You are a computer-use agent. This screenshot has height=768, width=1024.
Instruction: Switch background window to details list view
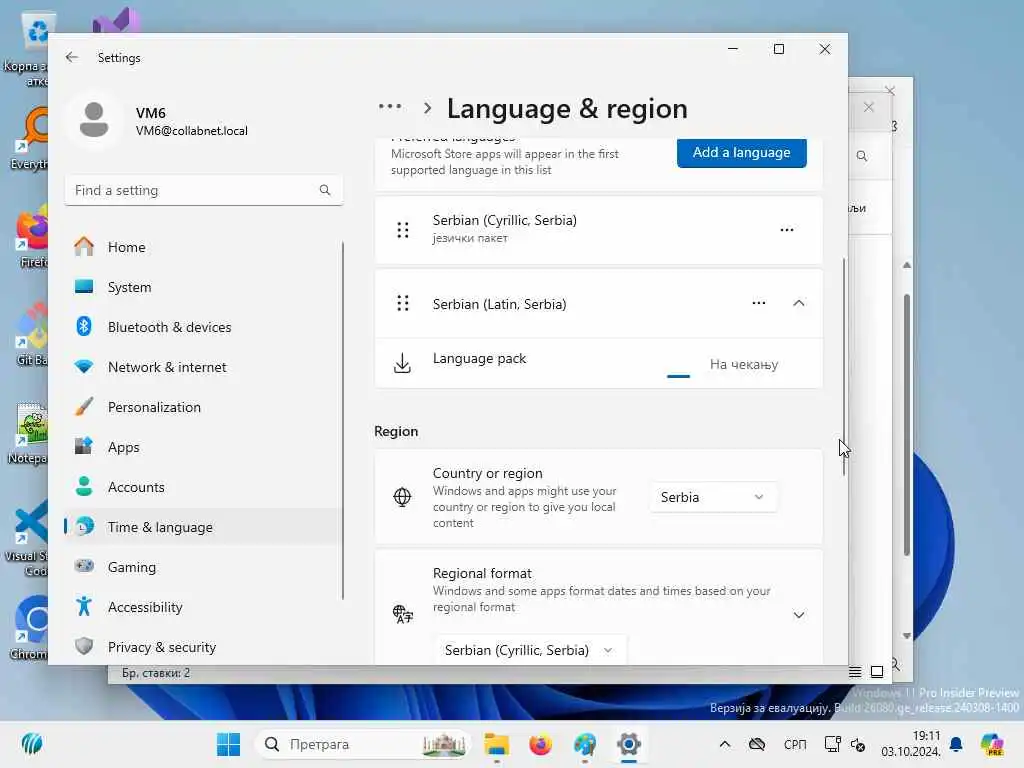(855, 671)
